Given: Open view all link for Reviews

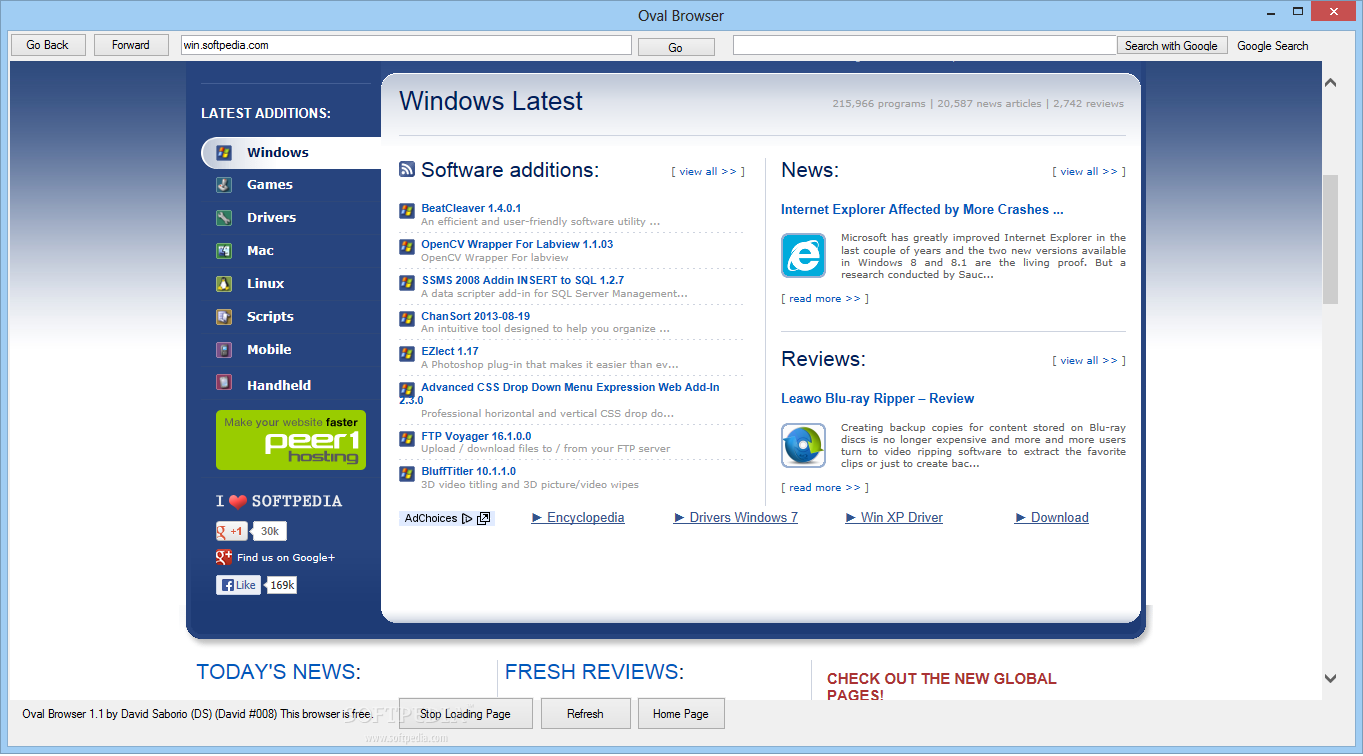Looking at the screenshot, I should pos(1089,361).
